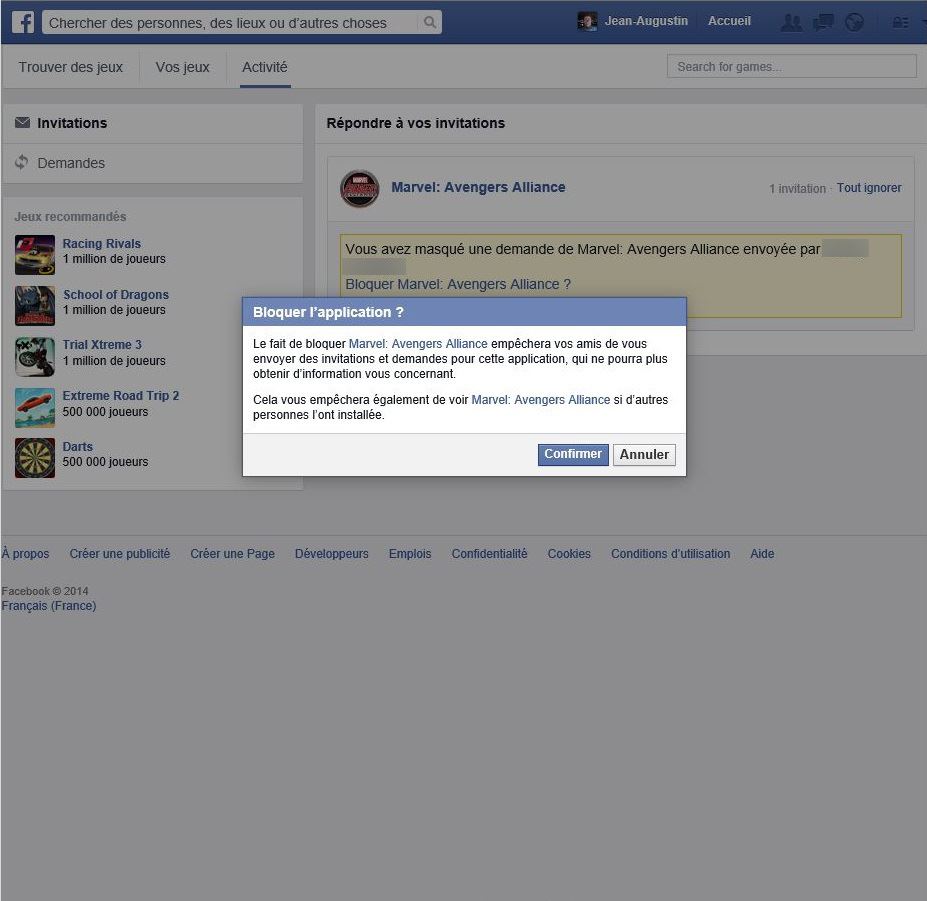Click 'Bloquer l'application ?' dialog title
927x901 pixels.
328,312
